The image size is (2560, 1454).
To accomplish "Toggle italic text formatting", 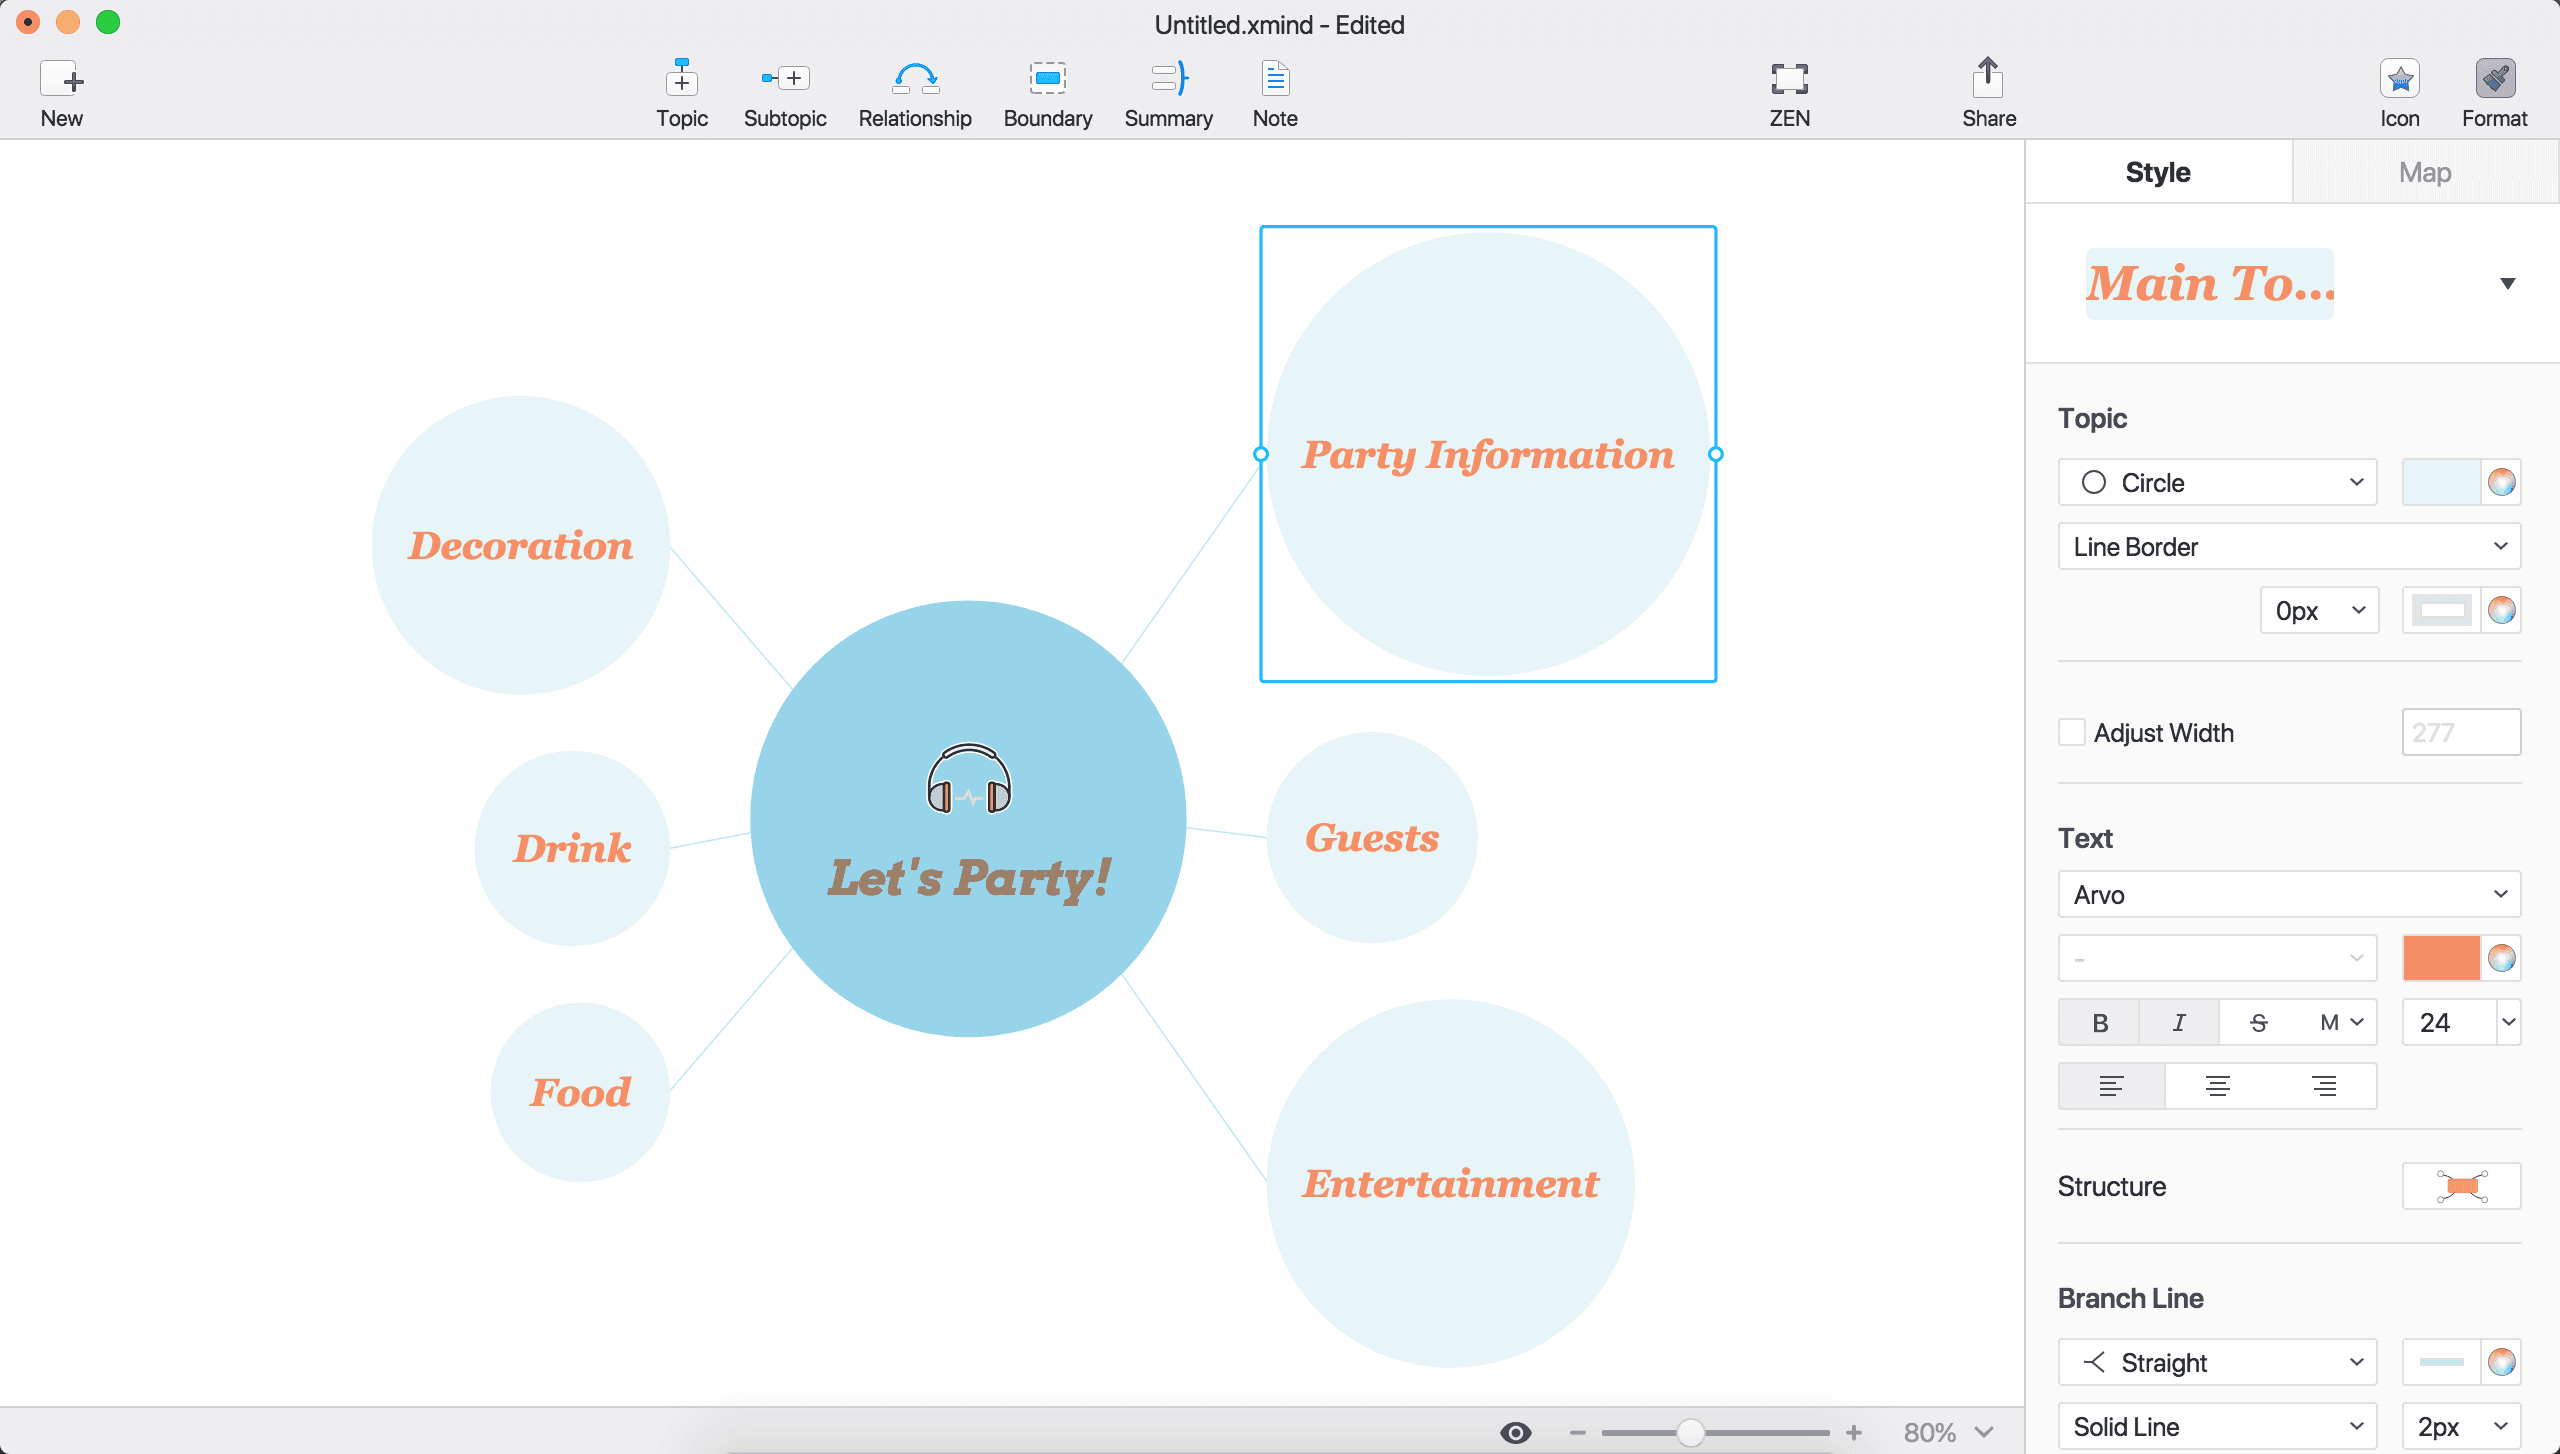I will [x=2178, y=1022].
